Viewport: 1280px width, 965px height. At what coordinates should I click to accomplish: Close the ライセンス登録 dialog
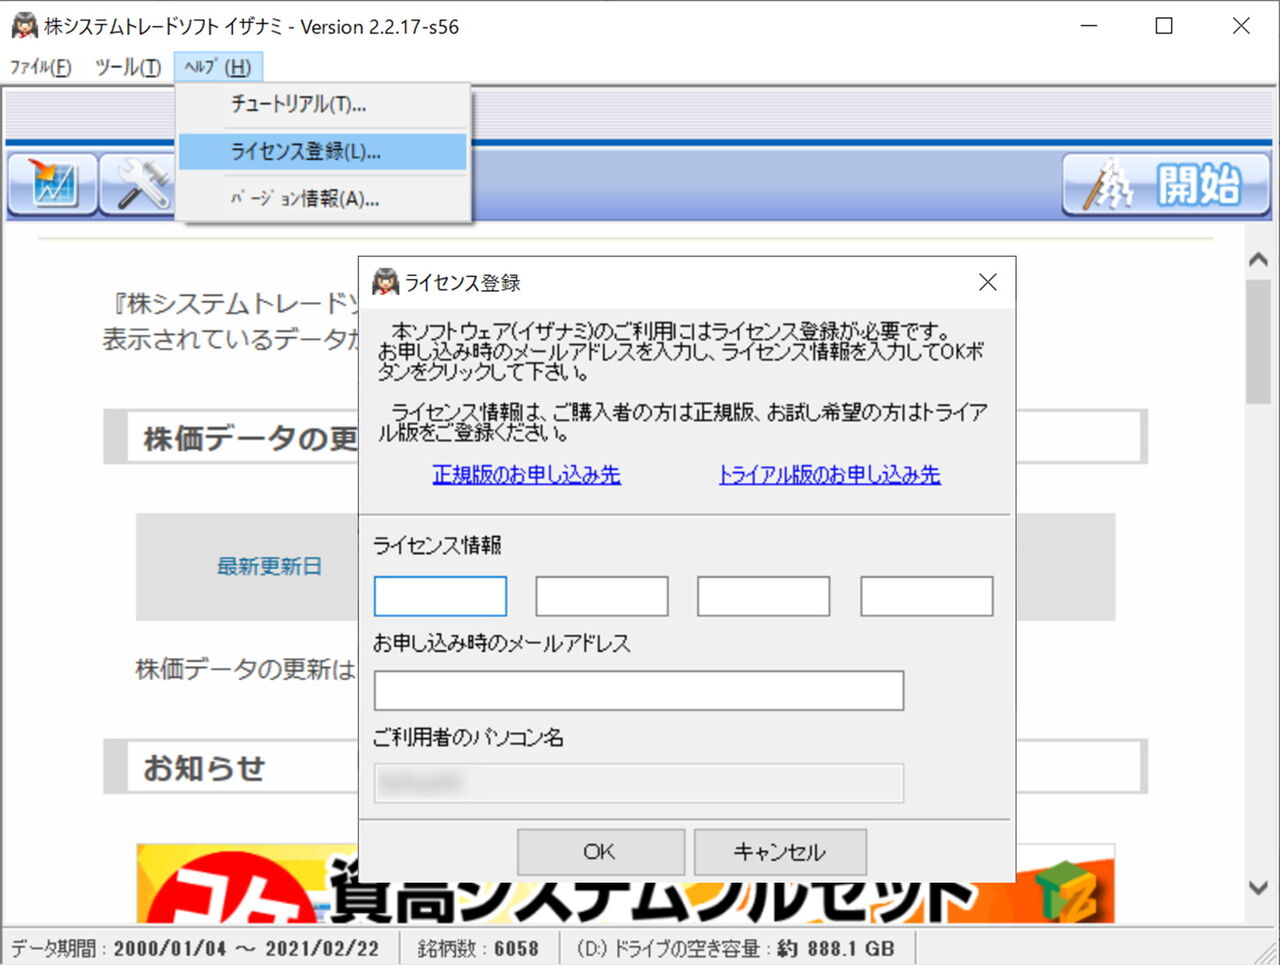pos(988,283)
